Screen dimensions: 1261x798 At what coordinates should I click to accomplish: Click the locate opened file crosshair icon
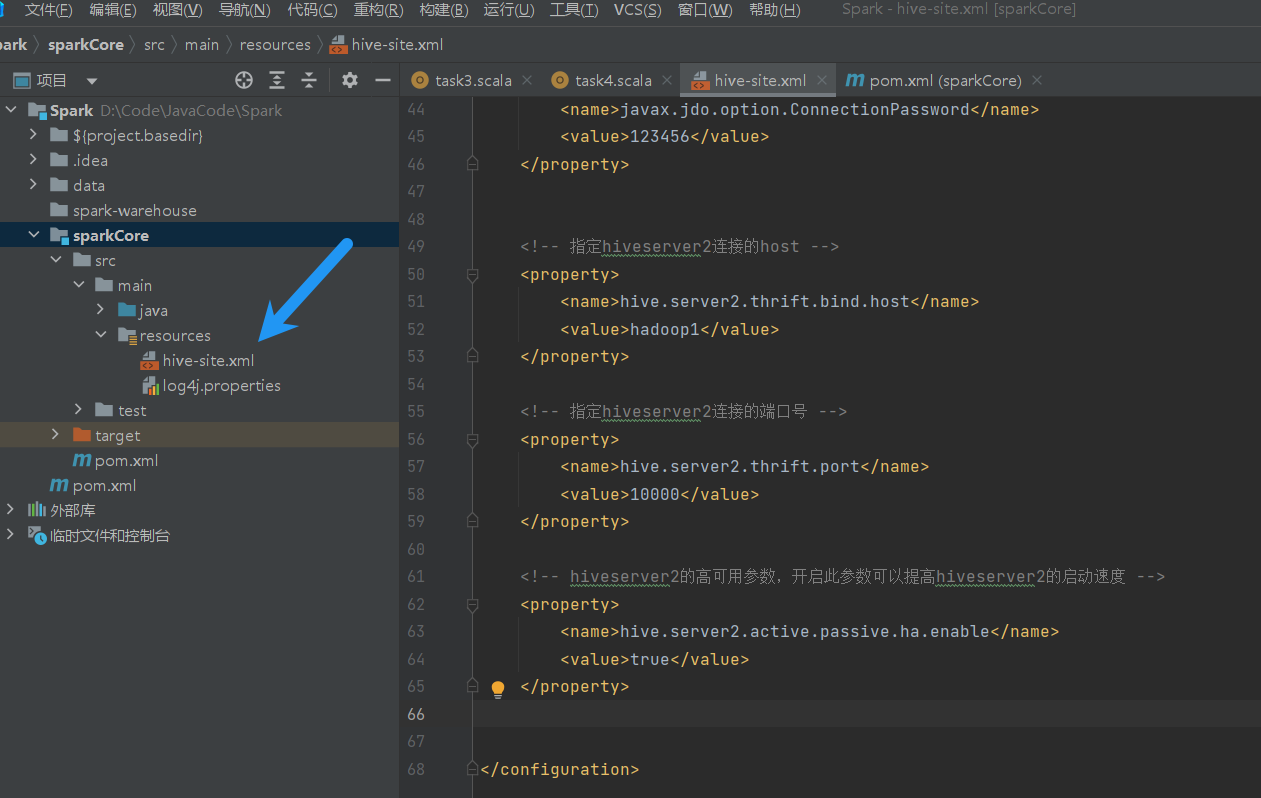tap(244, 80)
